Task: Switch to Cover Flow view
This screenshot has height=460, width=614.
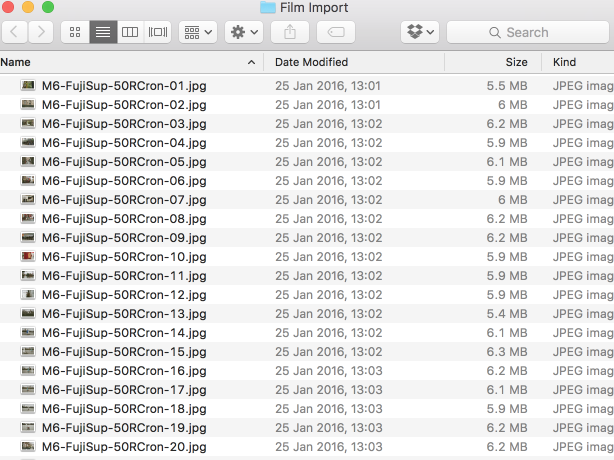Action: (x=157, y=32)
